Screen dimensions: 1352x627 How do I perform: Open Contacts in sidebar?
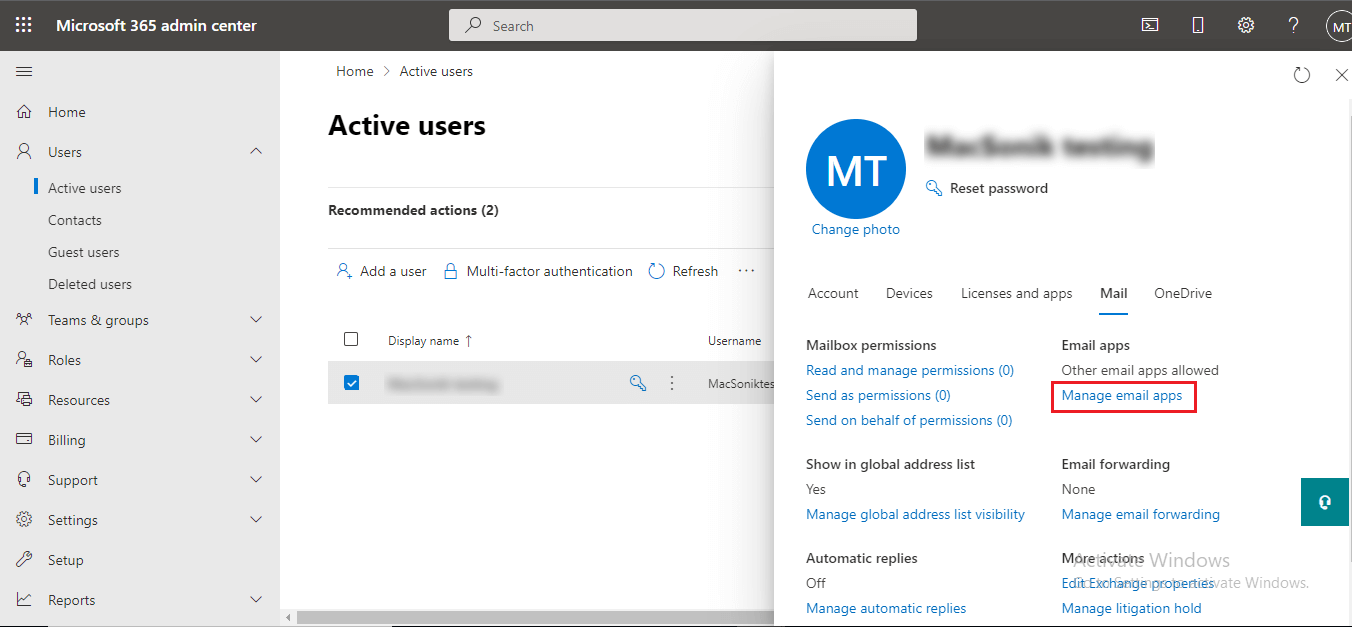(x=75, y=220)
